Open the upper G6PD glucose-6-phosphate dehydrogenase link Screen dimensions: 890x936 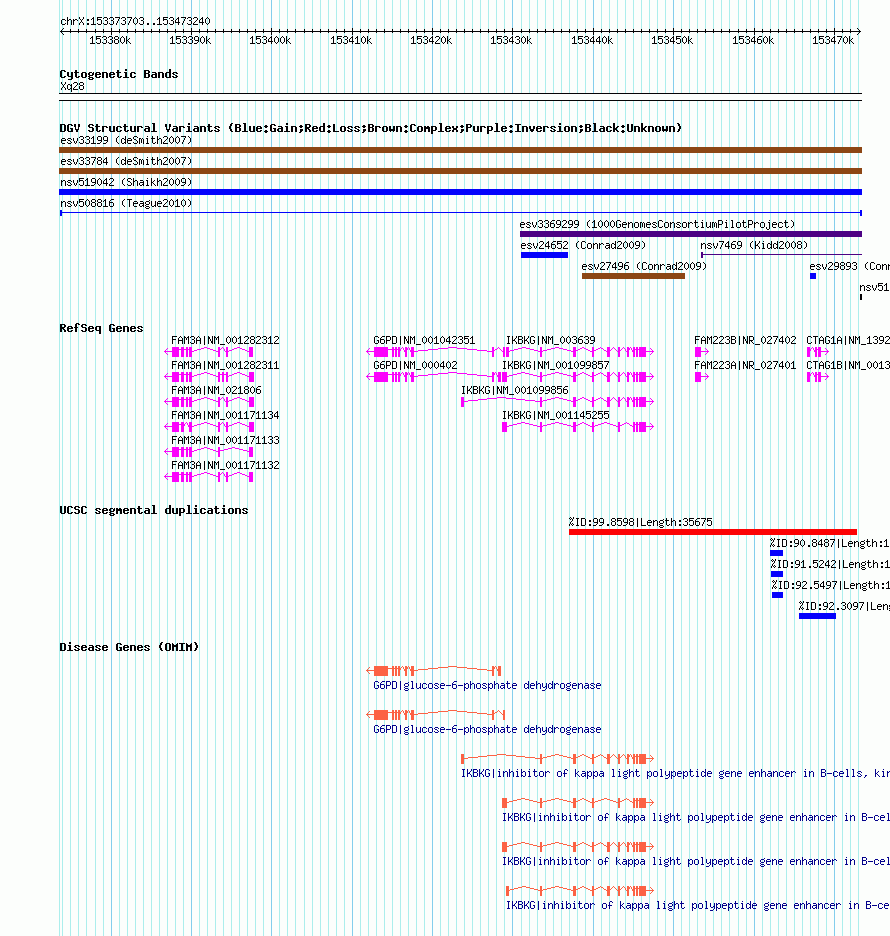(487, 685)
